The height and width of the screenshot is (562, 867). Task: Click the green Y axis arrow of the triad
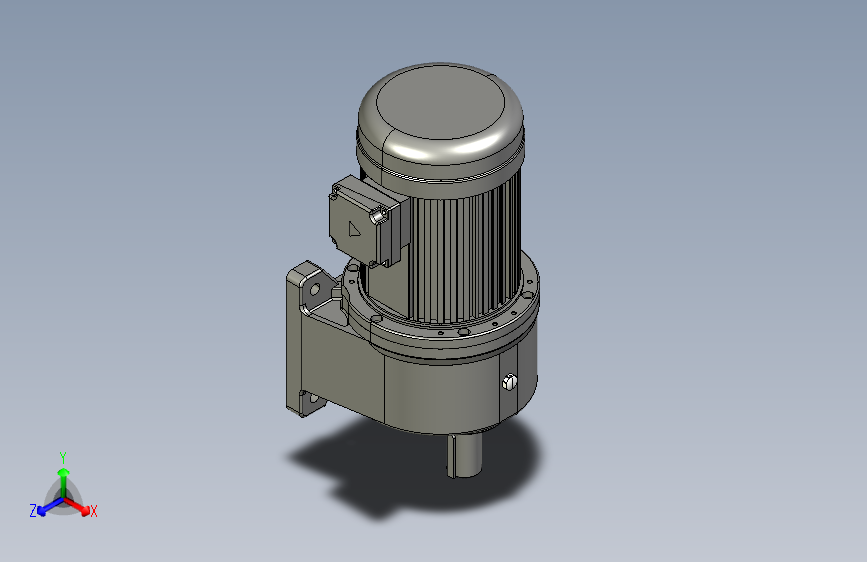64,482
